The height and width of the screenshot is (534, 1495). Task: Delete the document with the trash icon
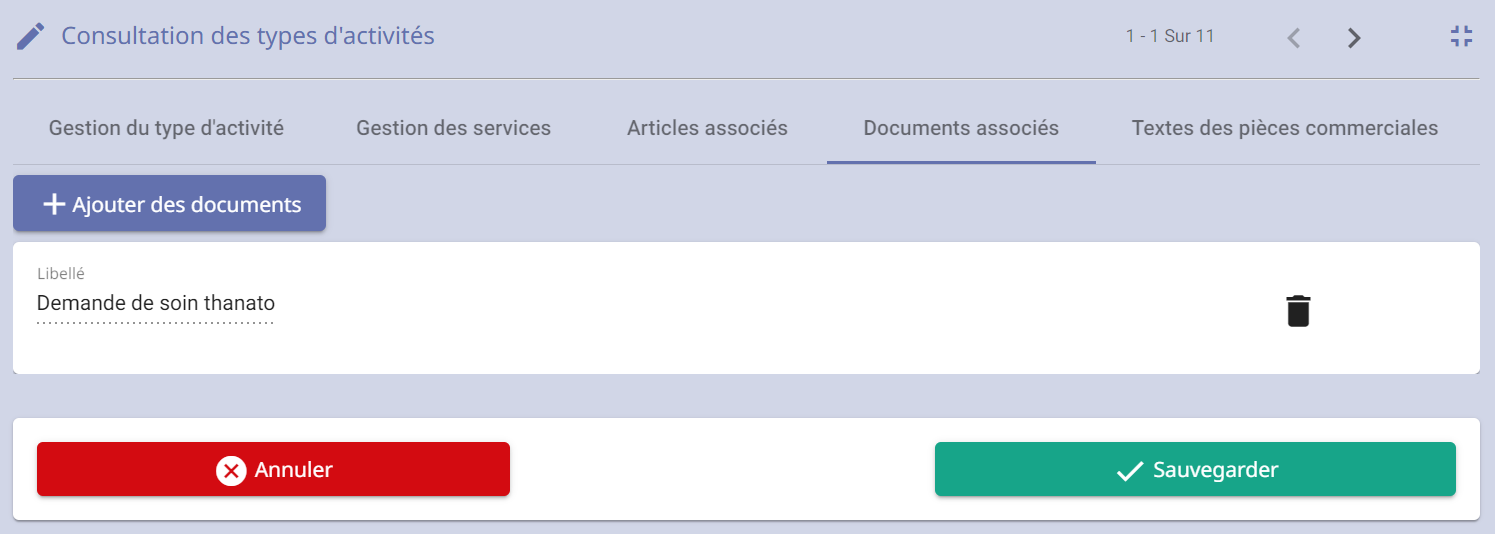1297,311
